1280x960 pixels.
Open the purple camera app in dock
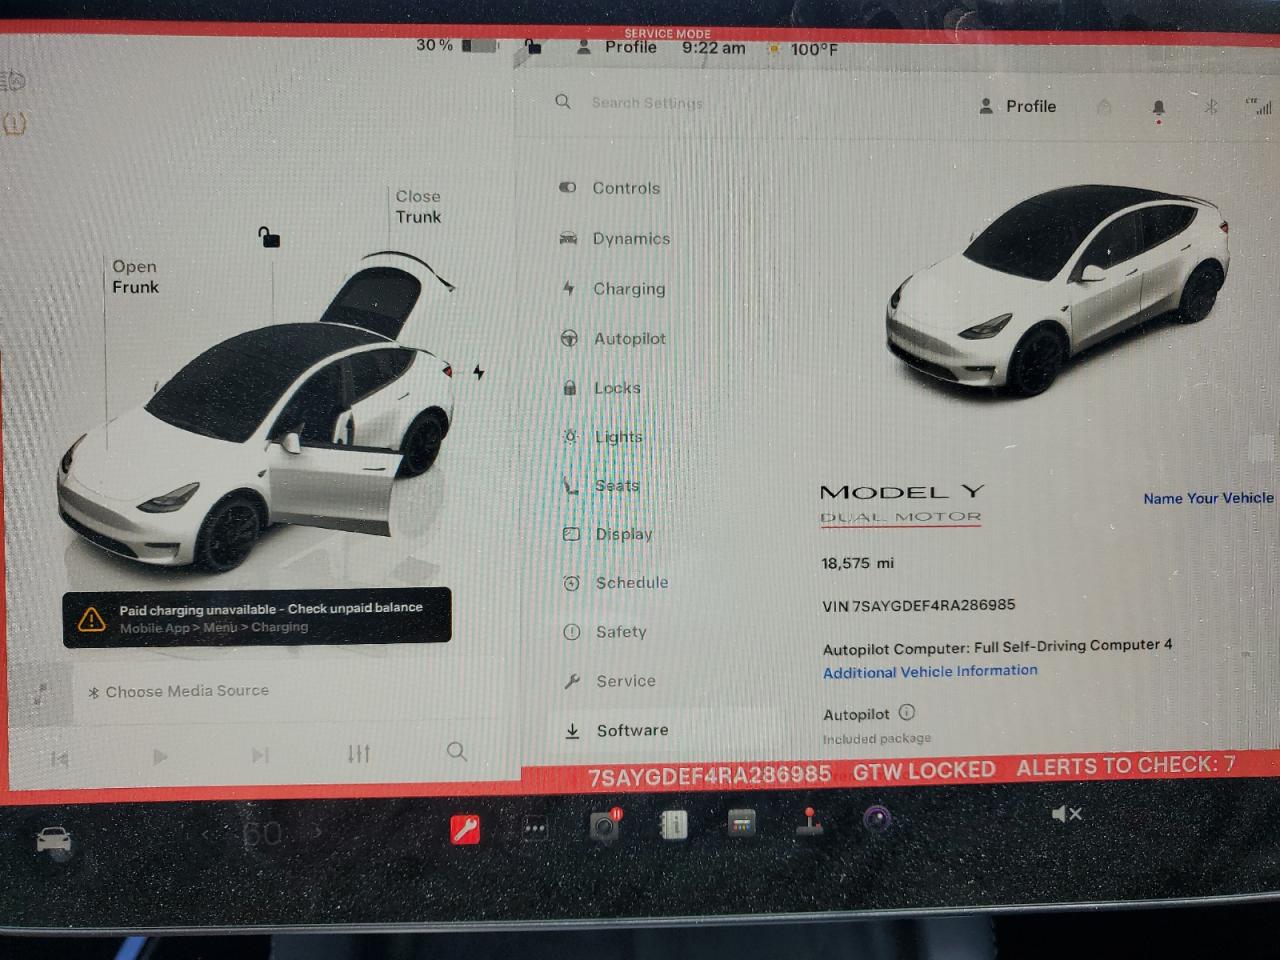point(877,819)
